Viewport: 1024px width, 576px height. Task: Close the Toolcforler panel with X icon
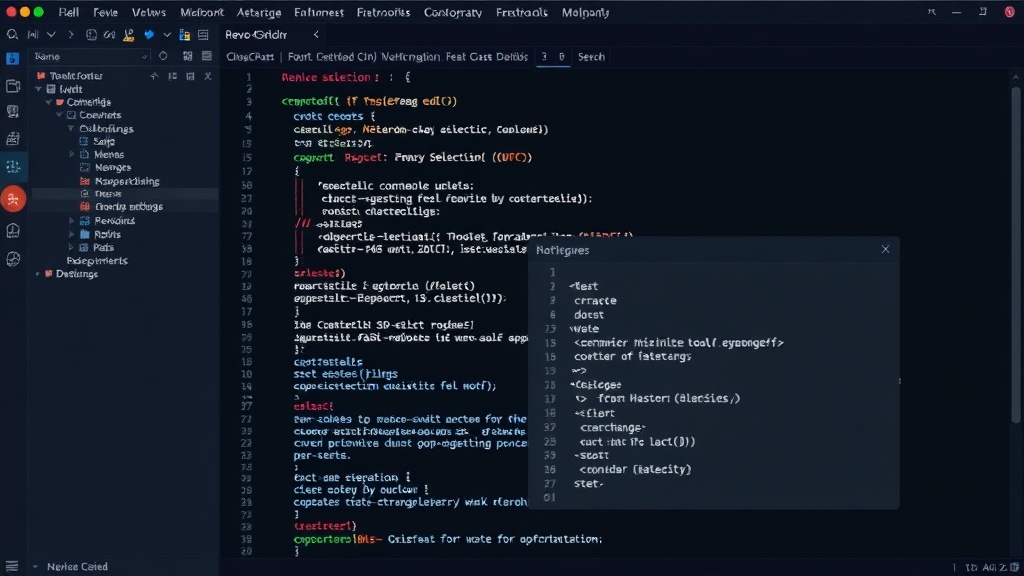click(x=208, y=76)
